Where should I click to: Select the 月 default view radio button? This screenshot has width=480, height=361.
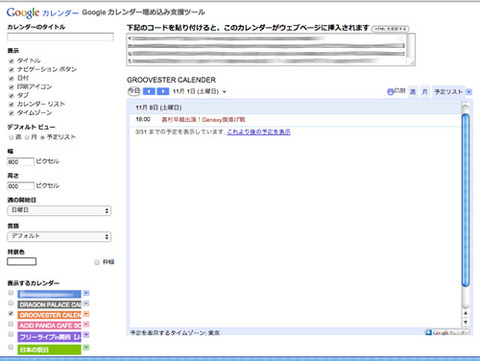[x=27, y=137]
